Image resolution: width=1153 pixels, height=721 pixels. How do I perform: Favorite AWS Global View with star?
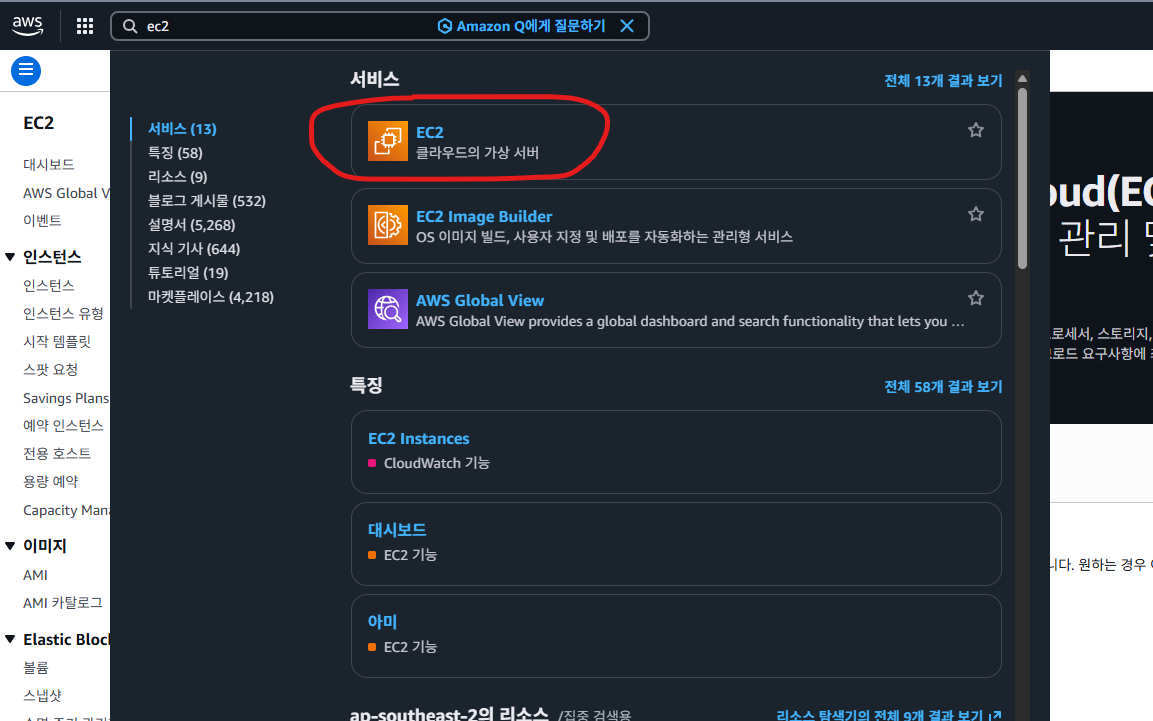point(976,298)
